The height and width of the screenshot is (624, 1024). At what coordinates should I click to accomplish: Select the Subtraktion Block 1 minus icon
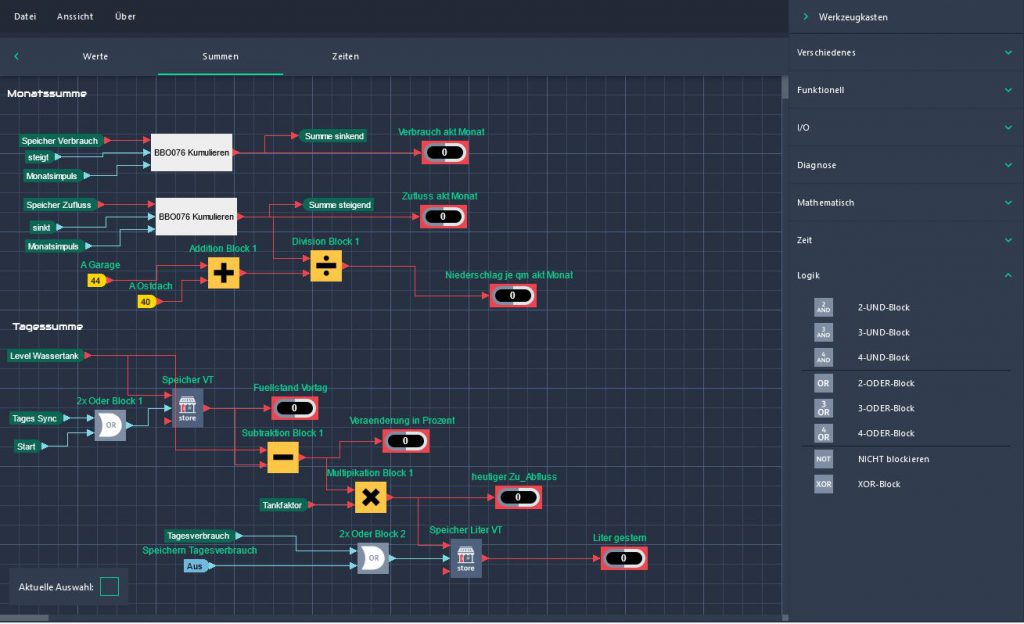(x=281, y=458)
